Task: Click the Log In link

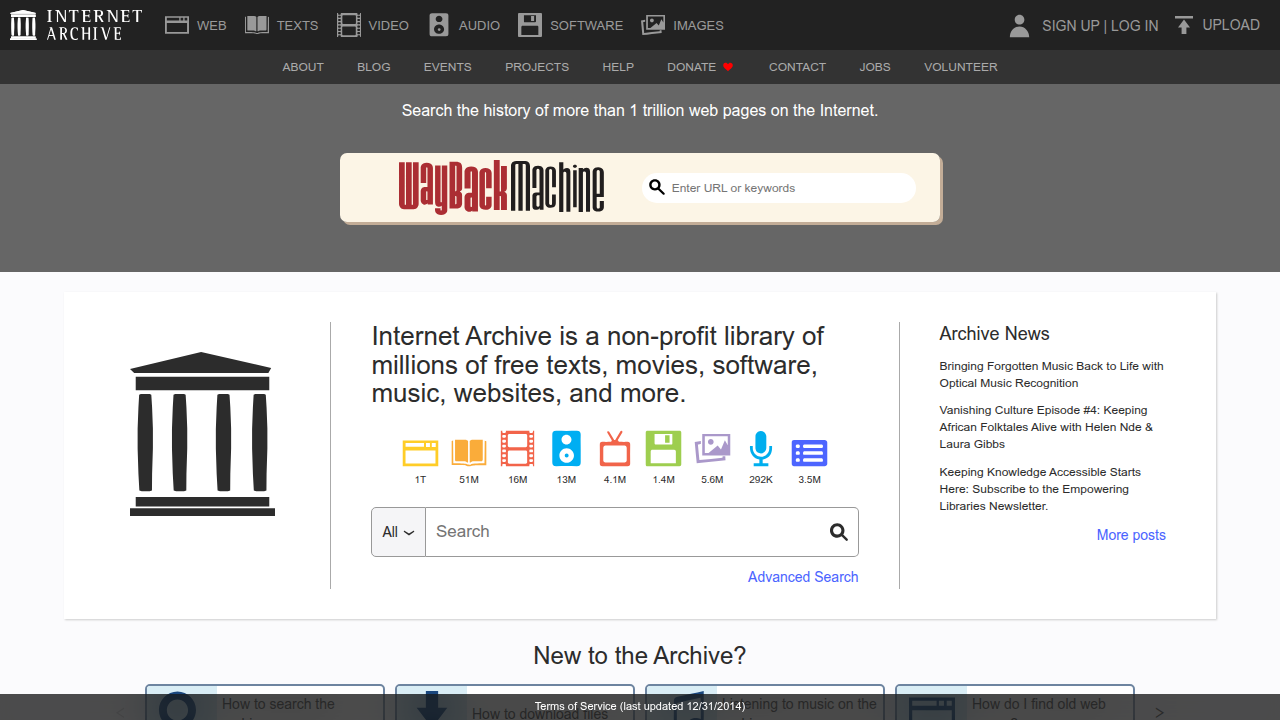Action: pos(1135,26)
